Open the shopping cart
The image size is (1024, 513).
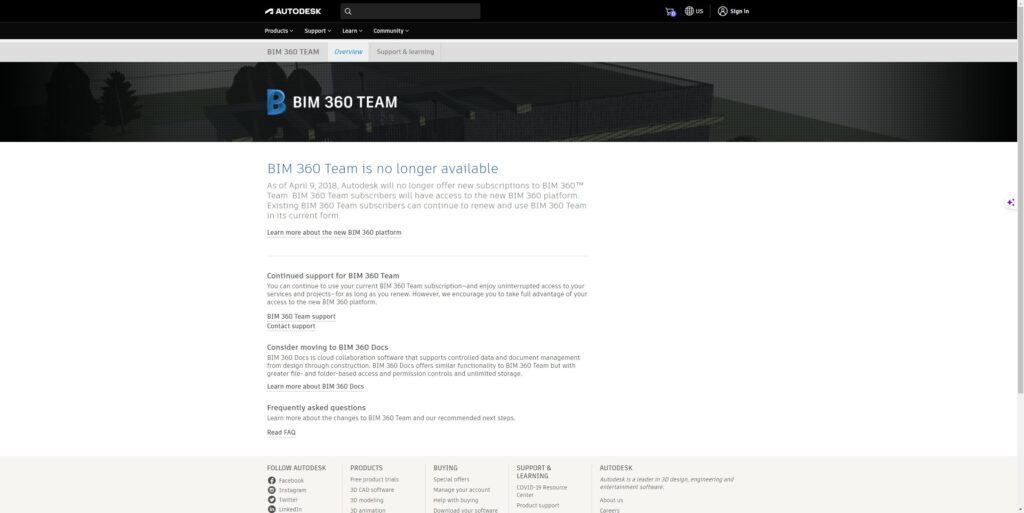[670, 11]
